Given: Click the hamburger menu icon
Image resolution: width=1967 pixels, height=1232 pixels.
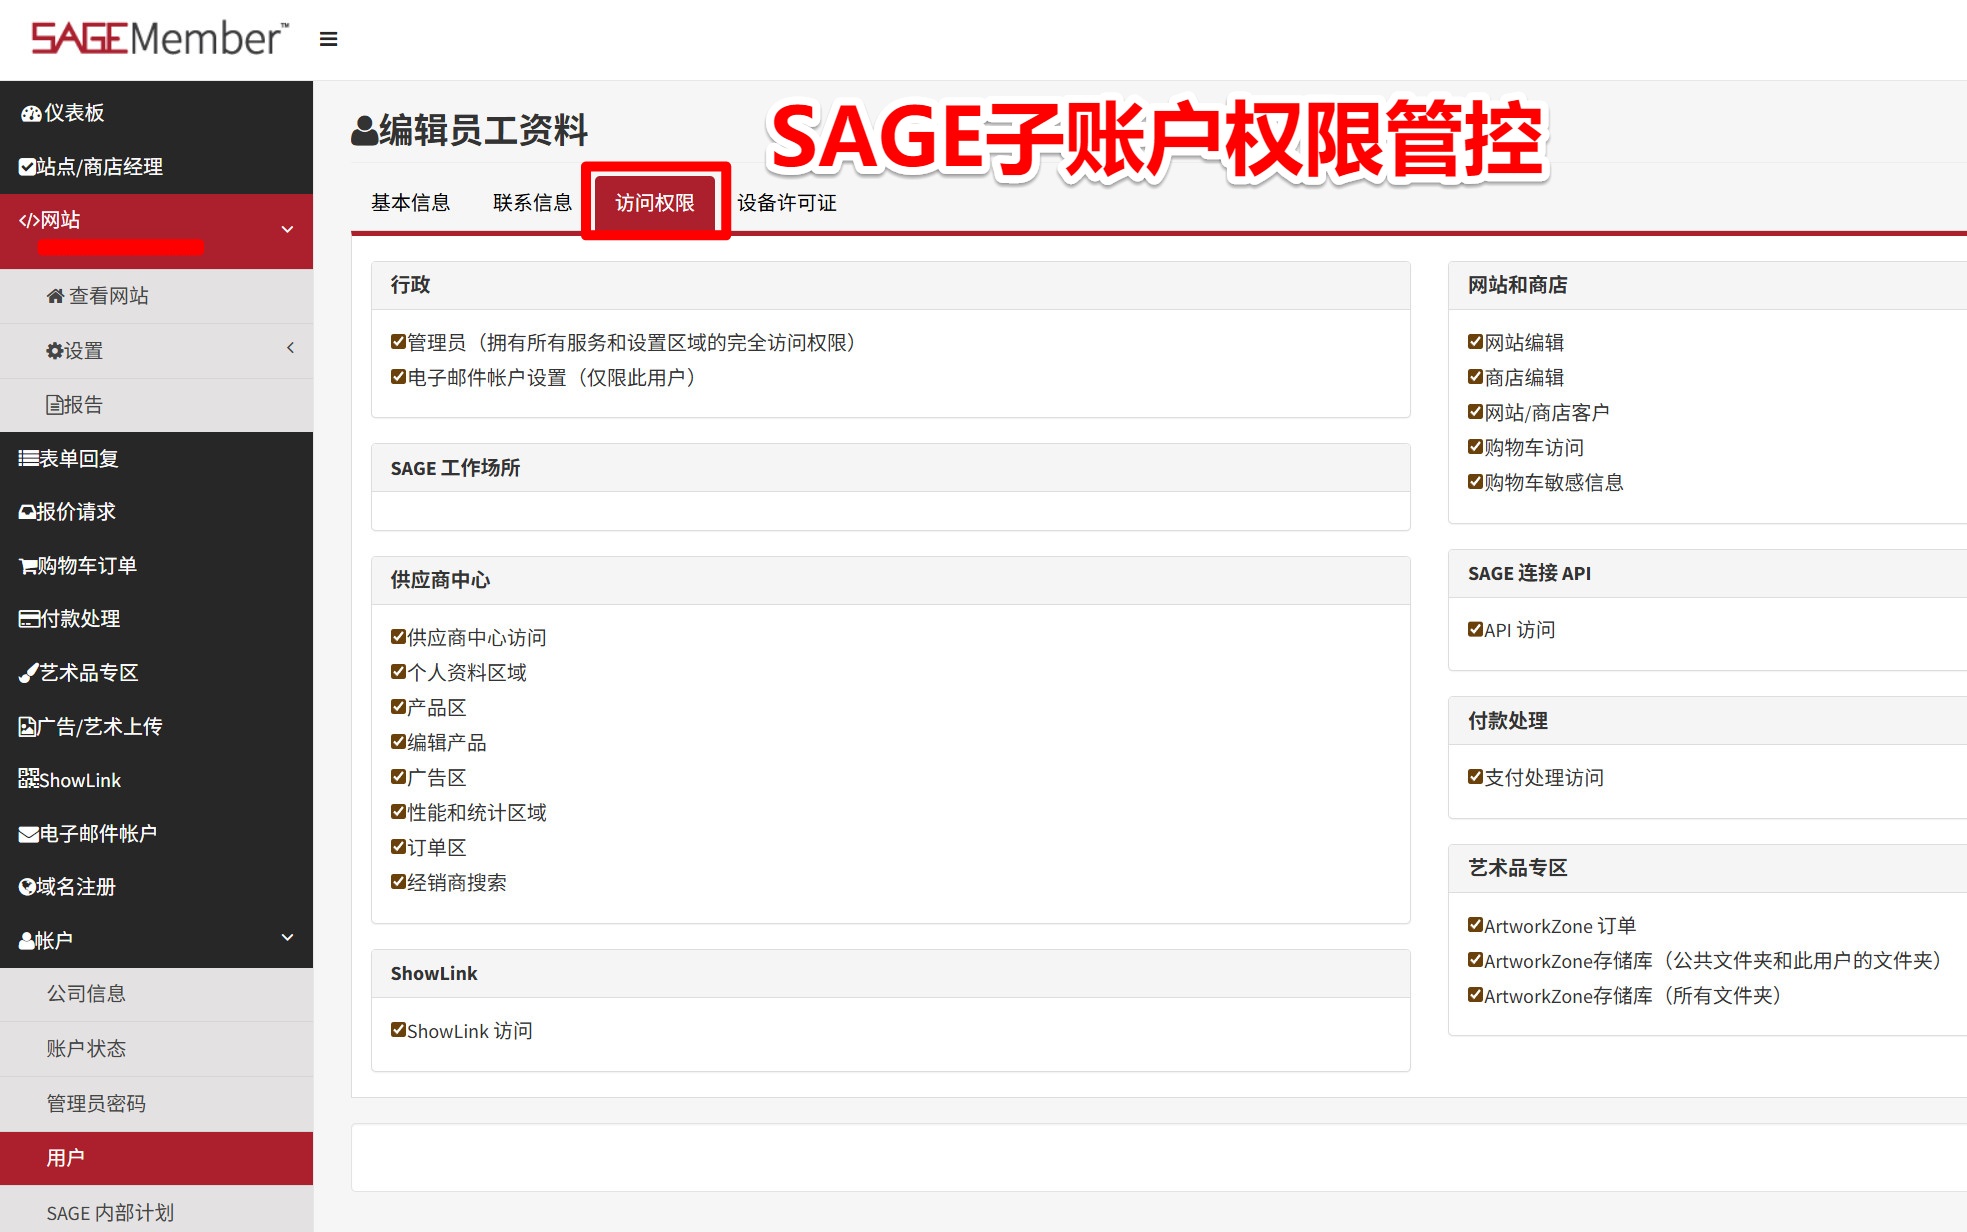Looking at the screenshot, I should 328,39.
